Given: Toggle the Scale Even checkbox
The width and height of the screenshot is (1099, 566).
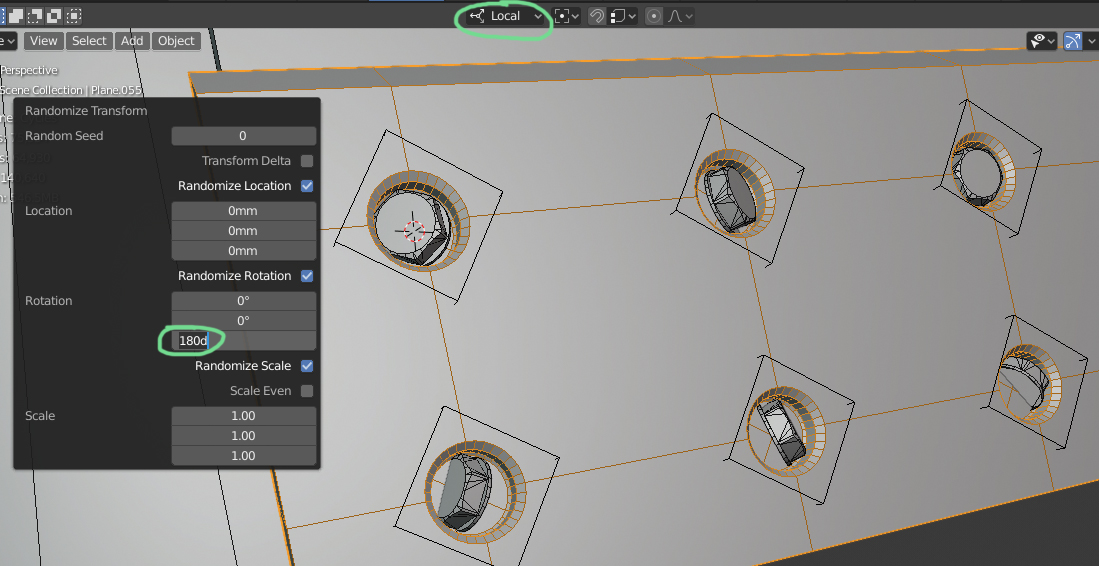Looking at the screenshot, I should 307,391.
